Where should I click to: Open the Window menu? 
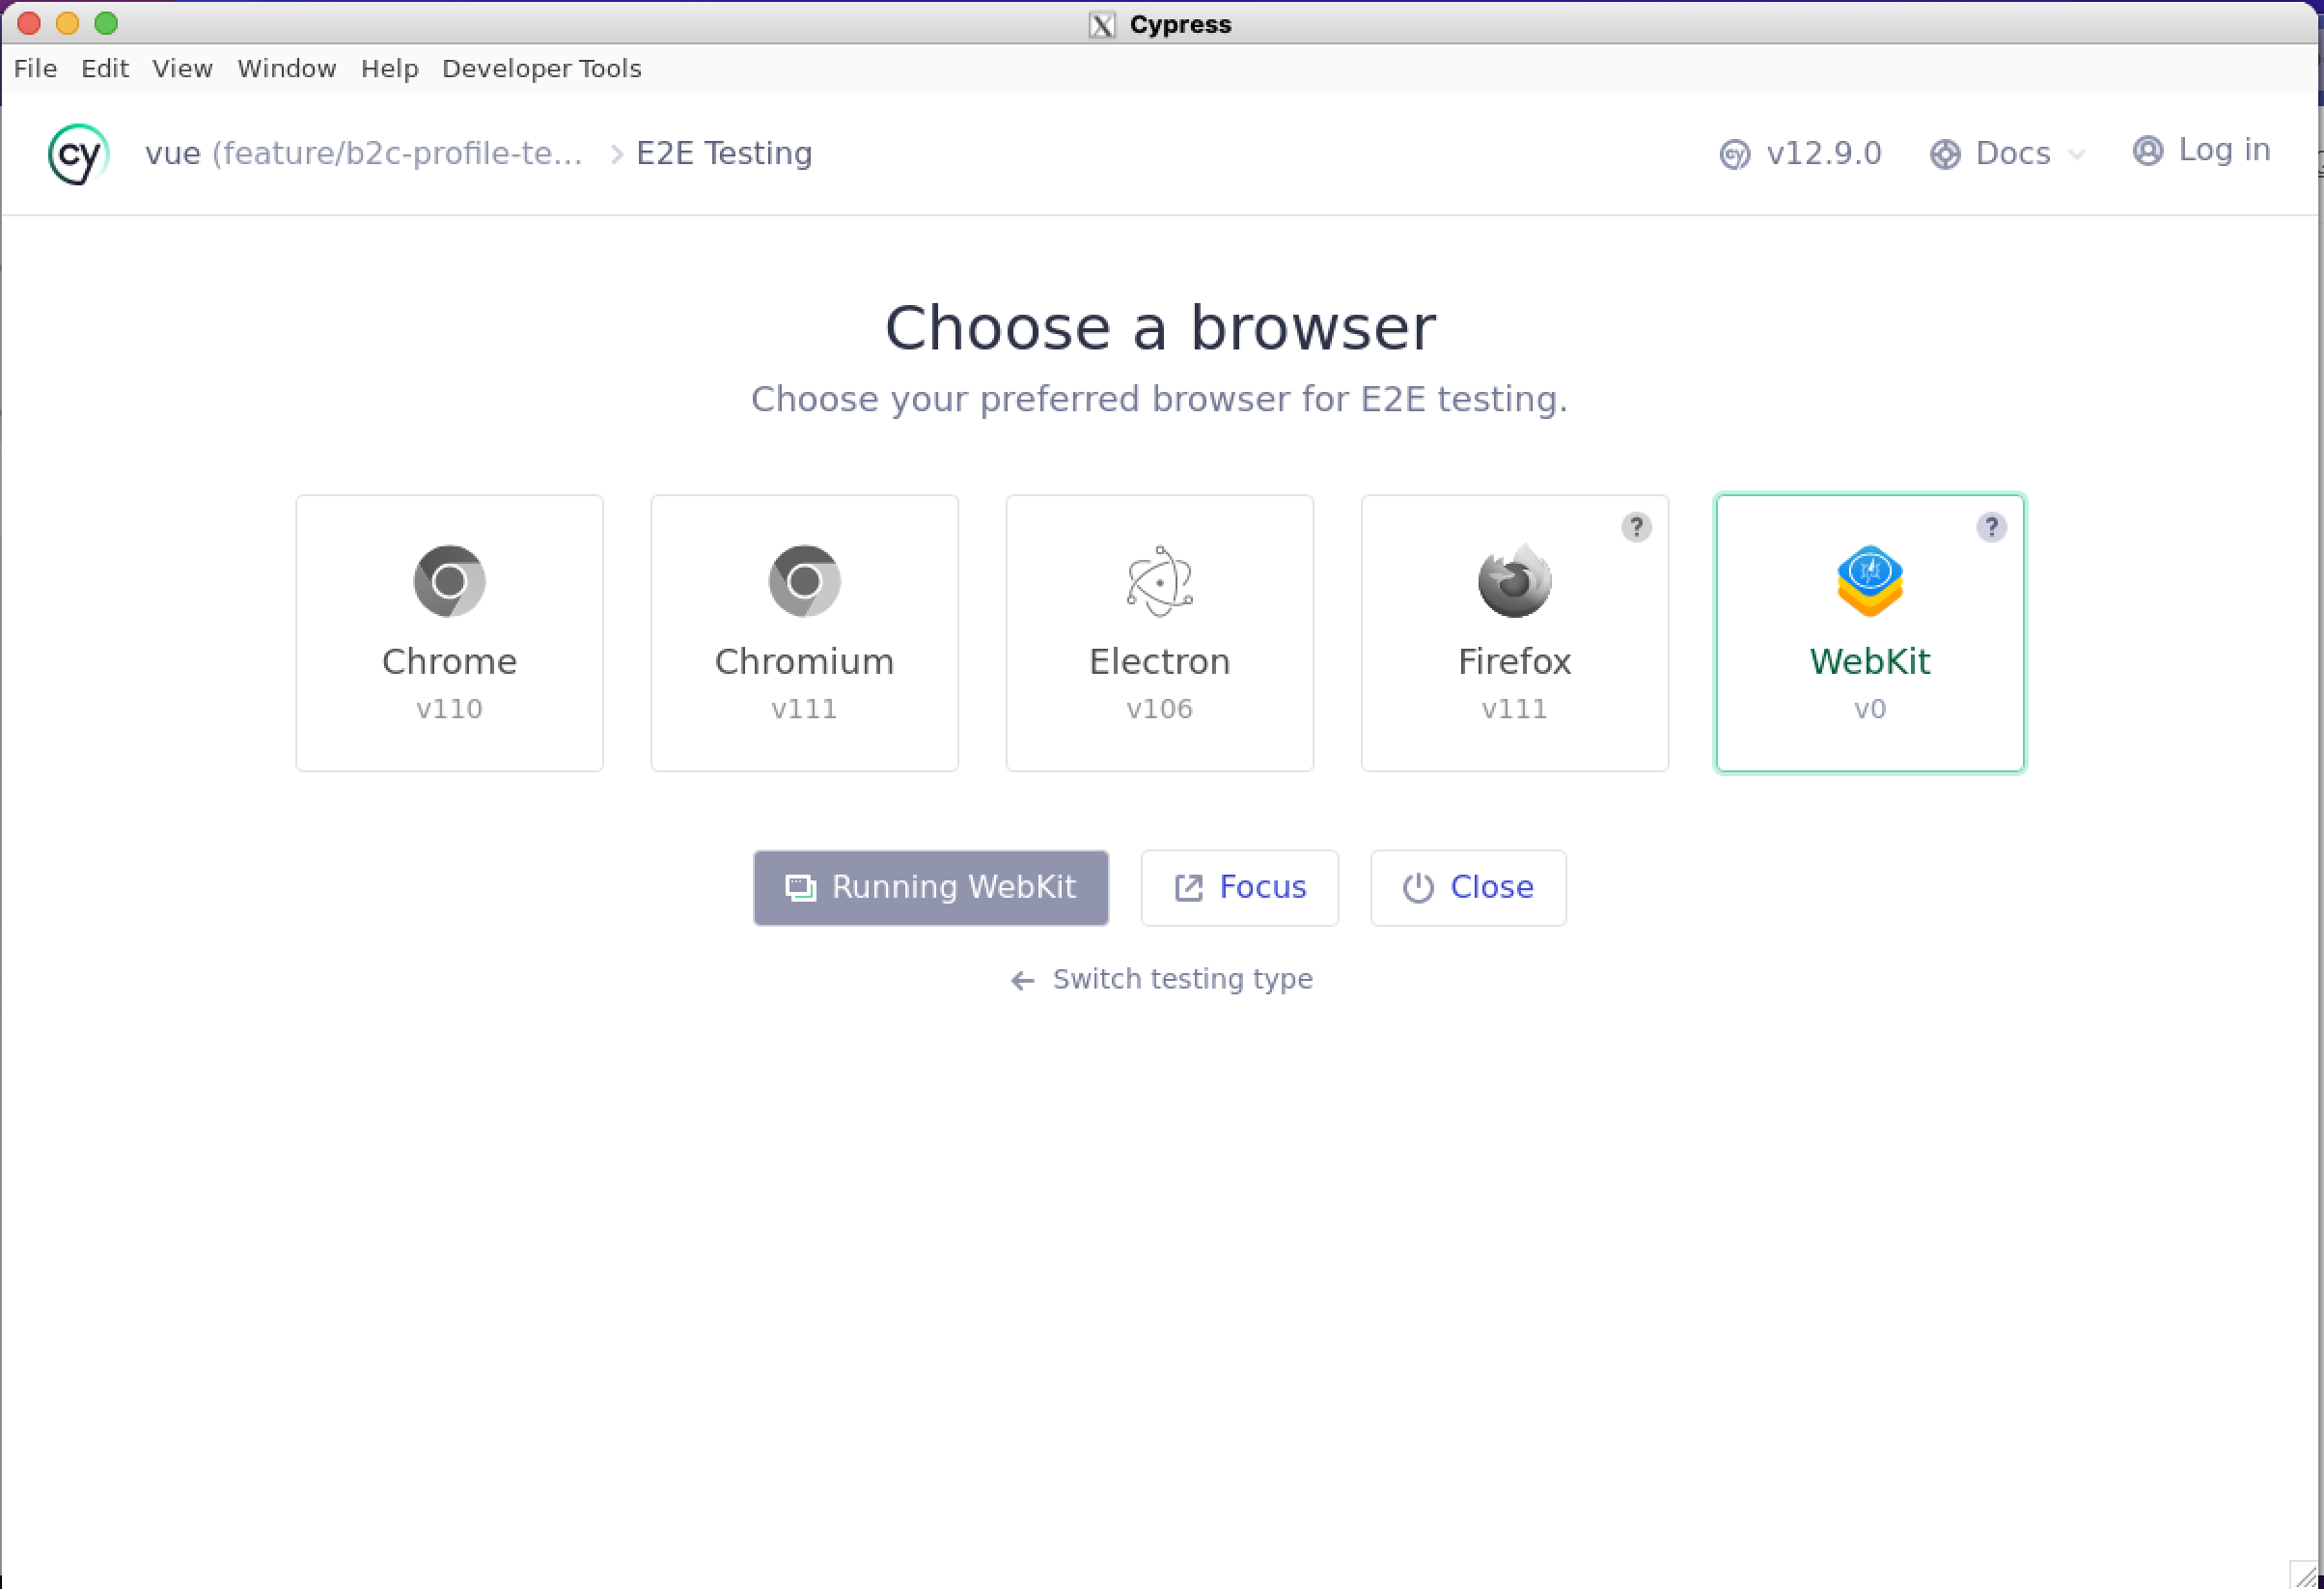coord(286,68)
